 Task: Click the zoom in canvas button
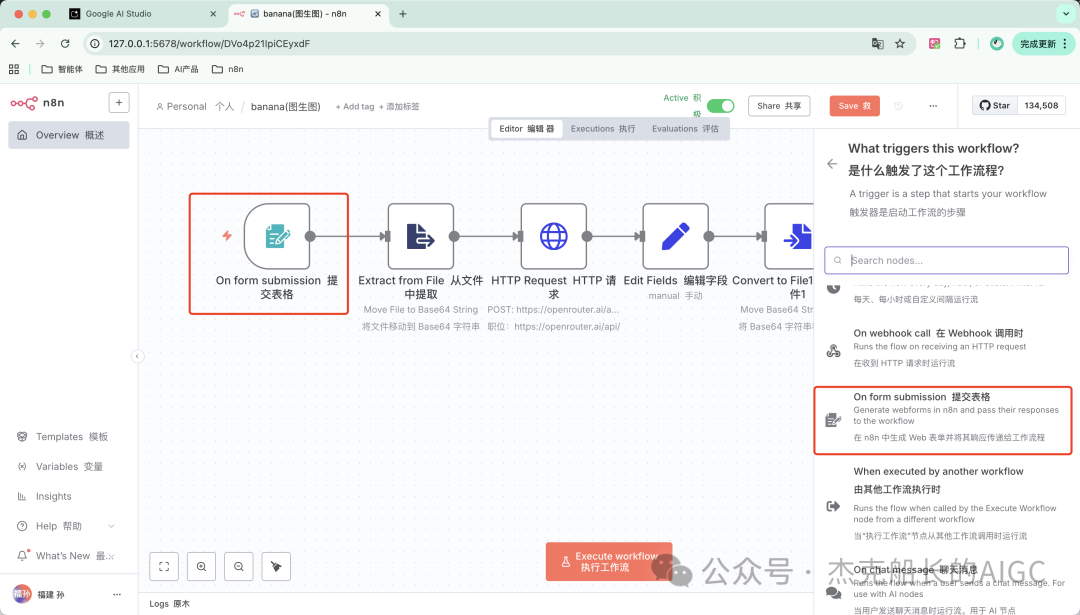(x=201, y=566)
